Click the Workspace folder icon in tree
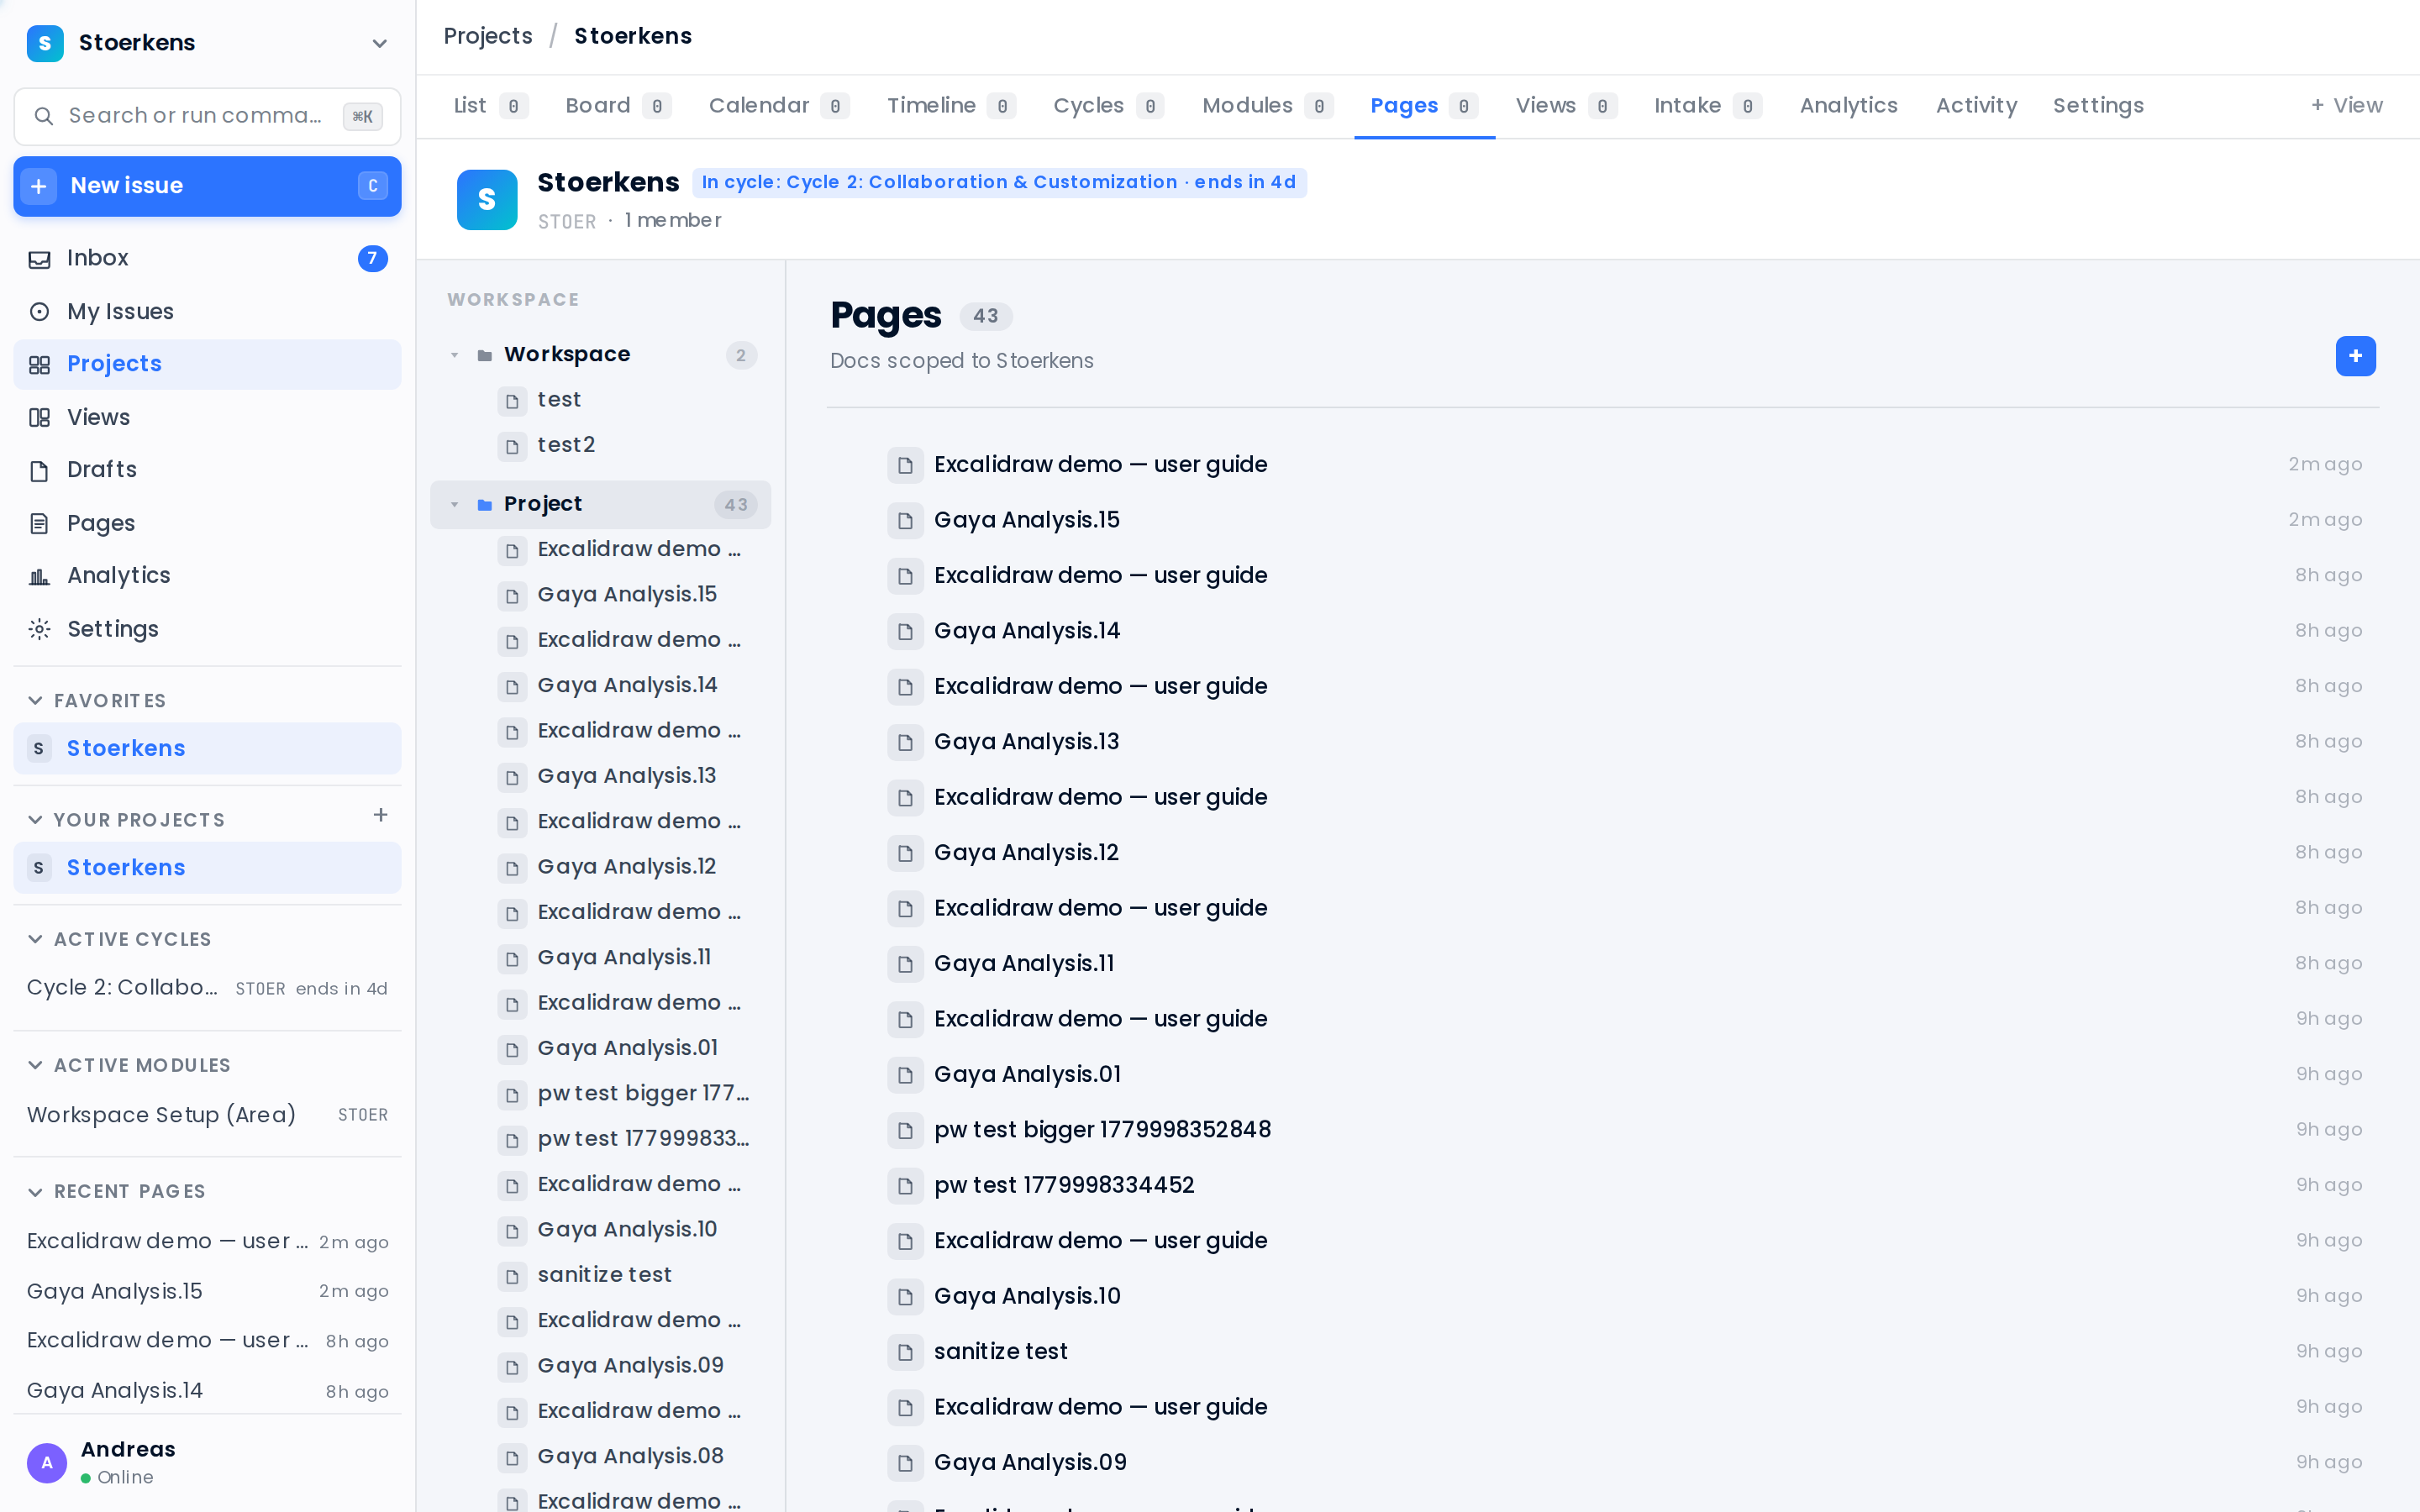The height and width of the screenshot is (1512, 2420). (484, 356)
